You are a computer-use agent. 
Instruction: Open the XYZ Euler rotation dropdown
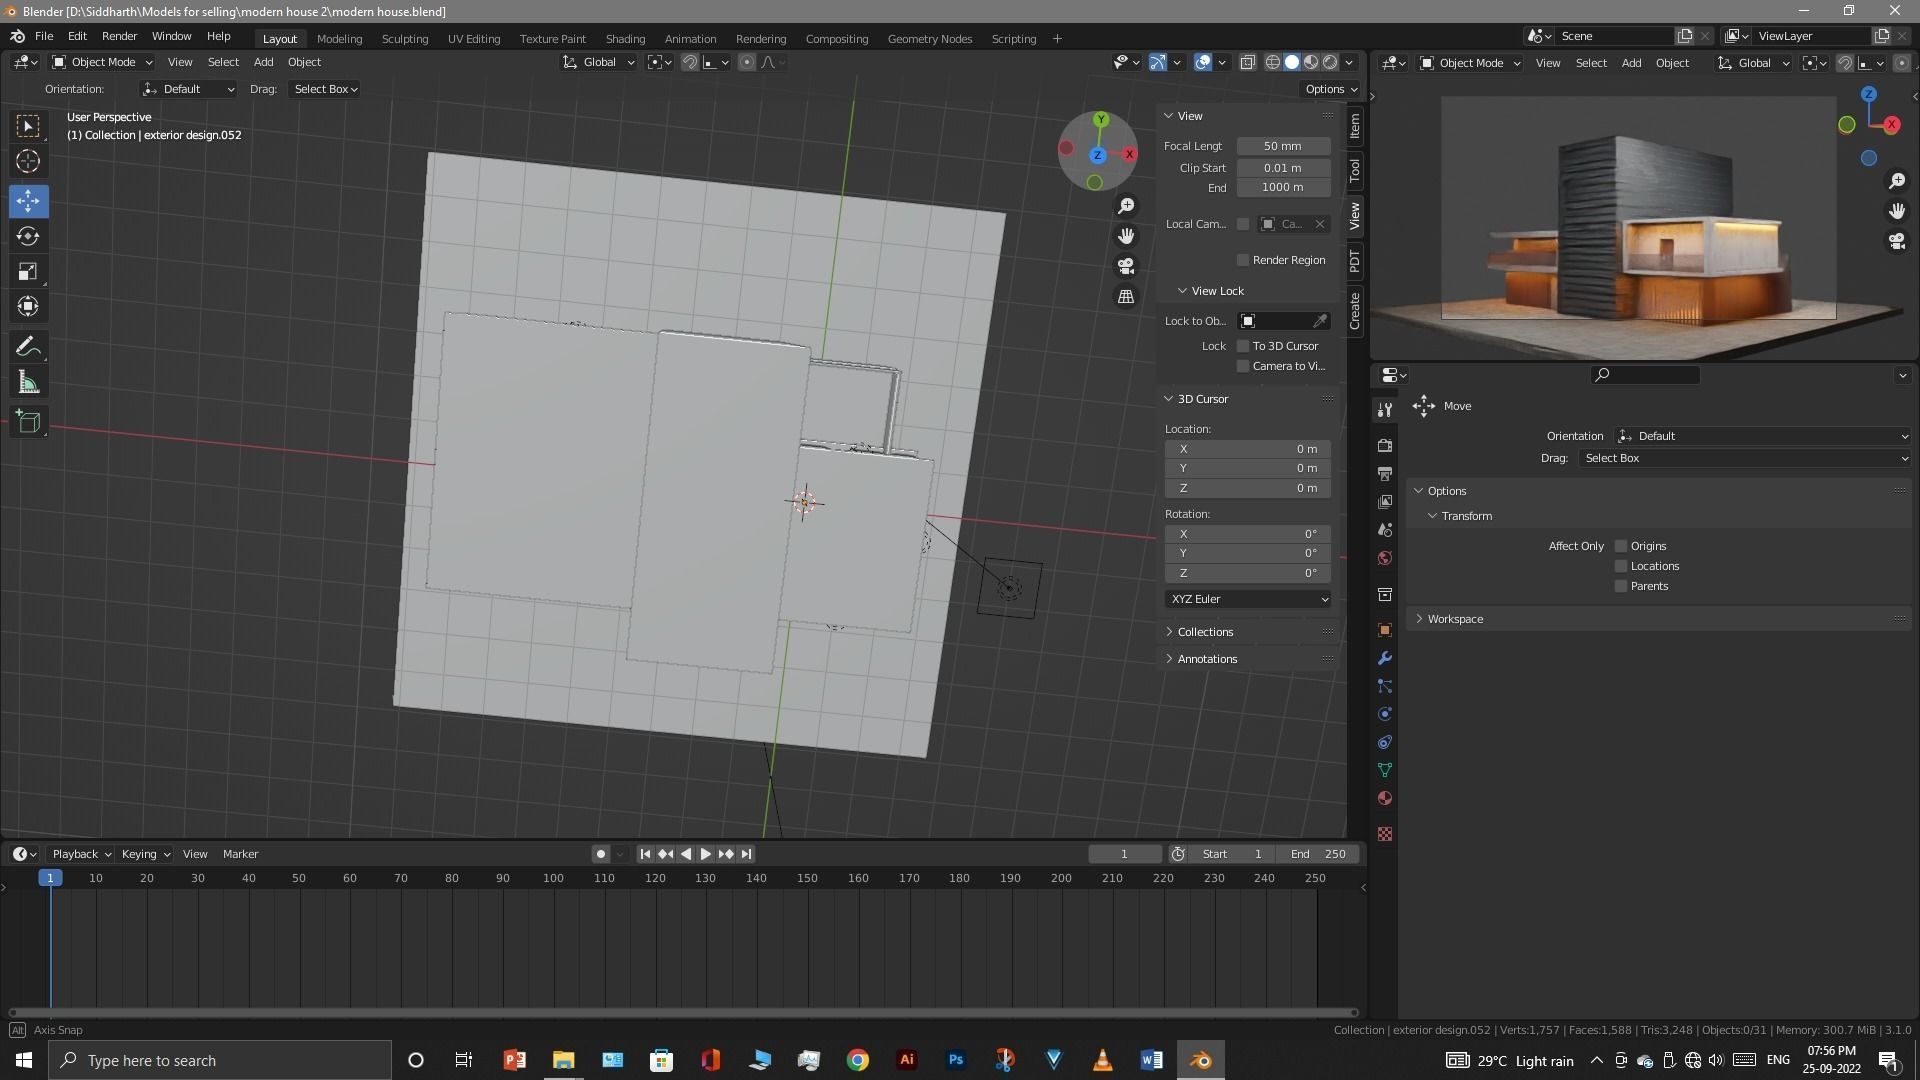1247,599
